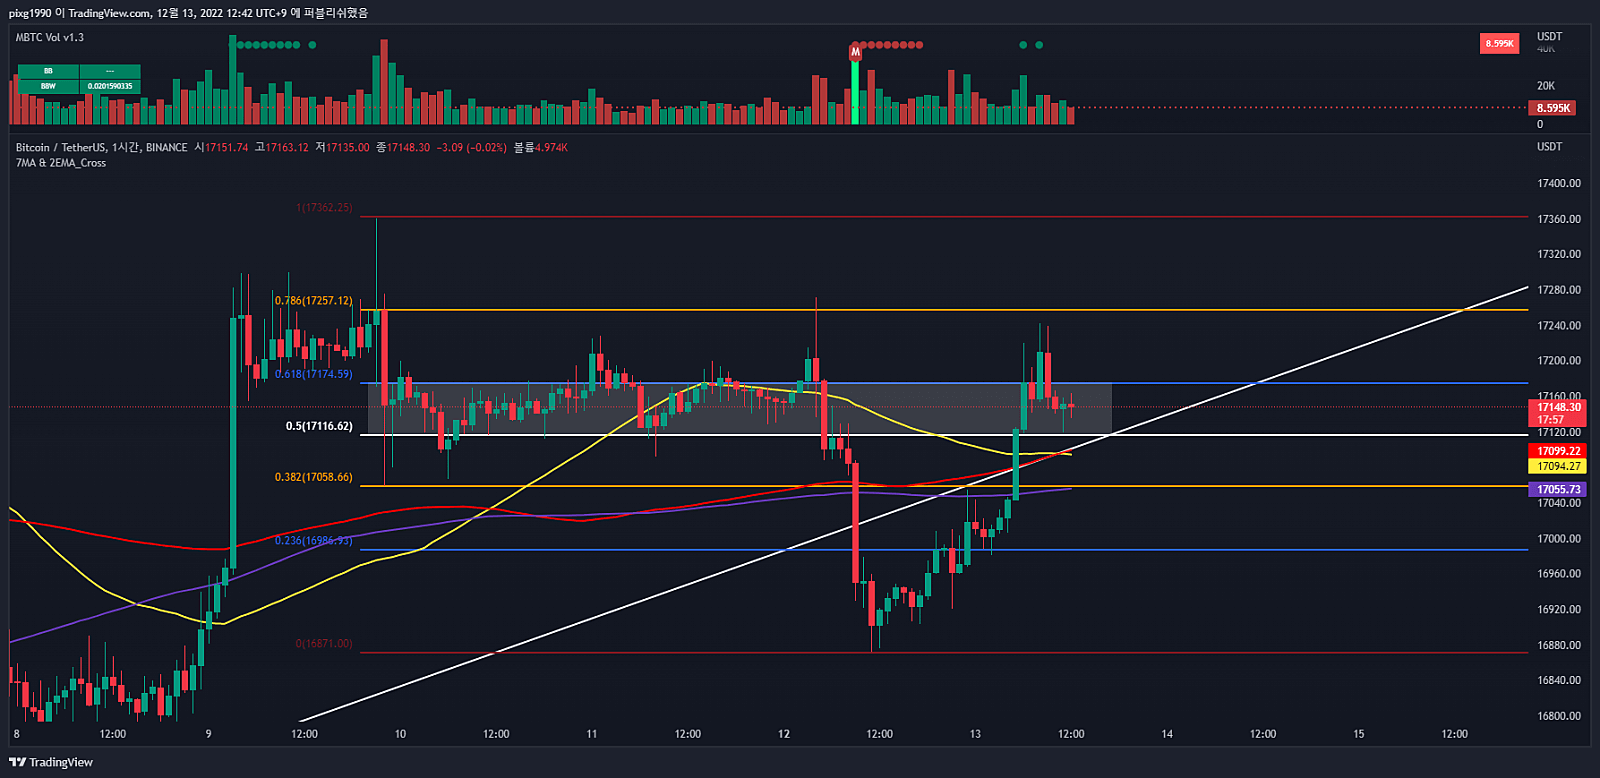Click the high value 고17163.12
The image size is (1600, 778).
coord(282,147)
